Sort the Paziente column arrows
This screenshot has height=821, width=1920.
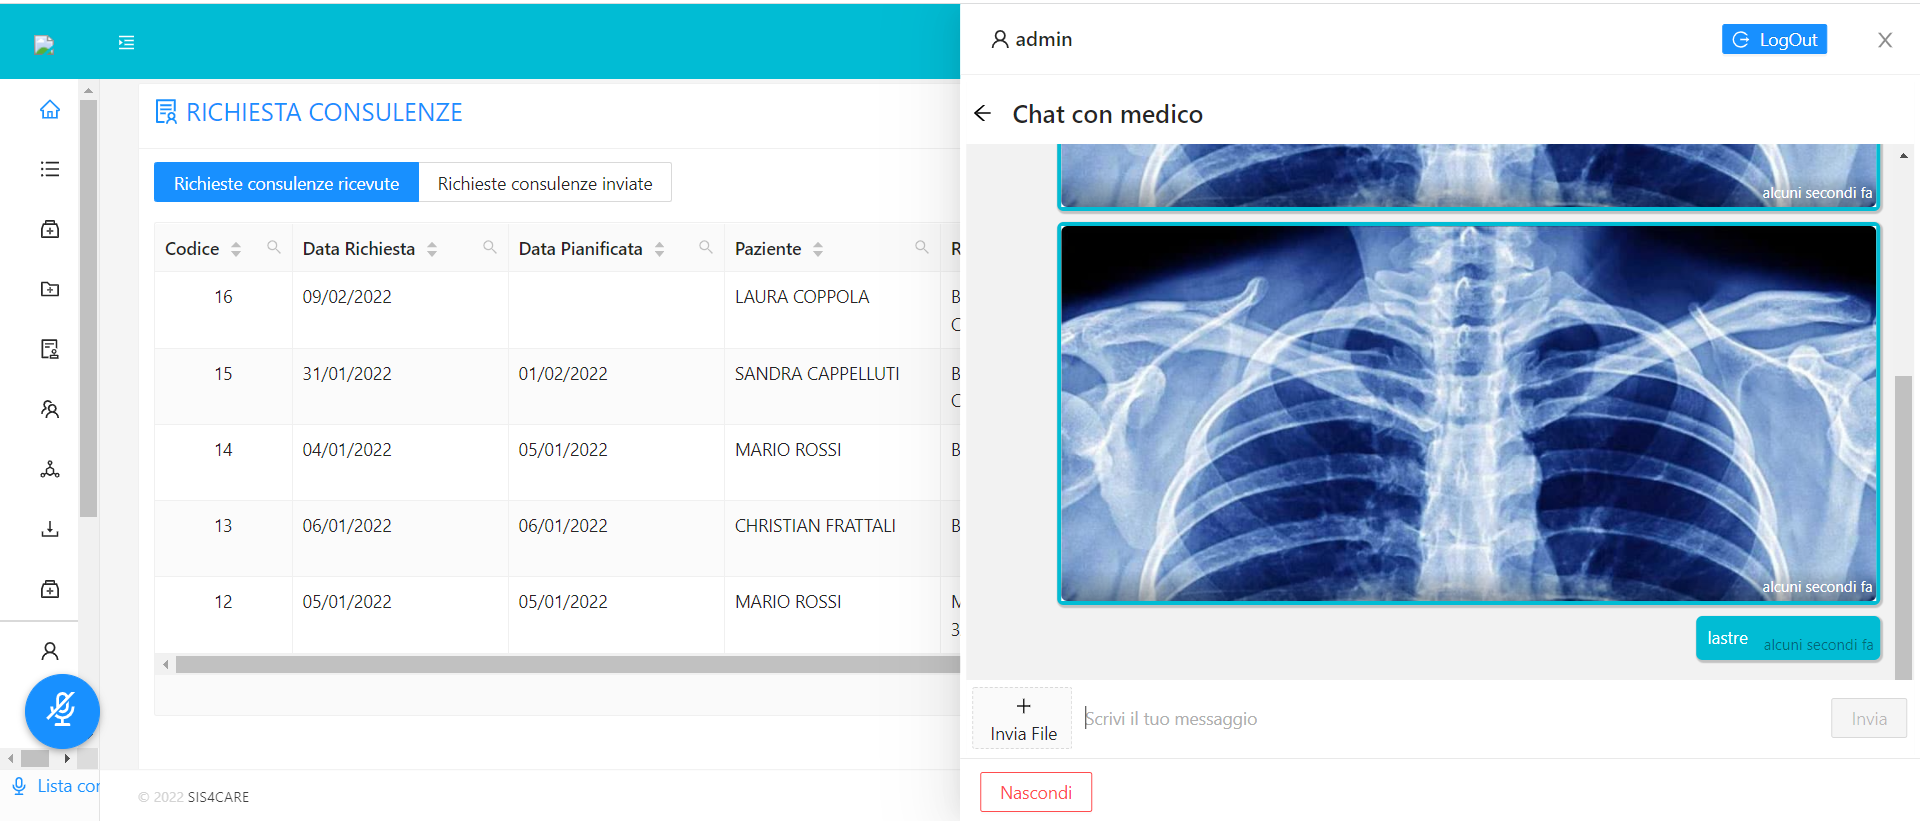click(x=818, y=249)
